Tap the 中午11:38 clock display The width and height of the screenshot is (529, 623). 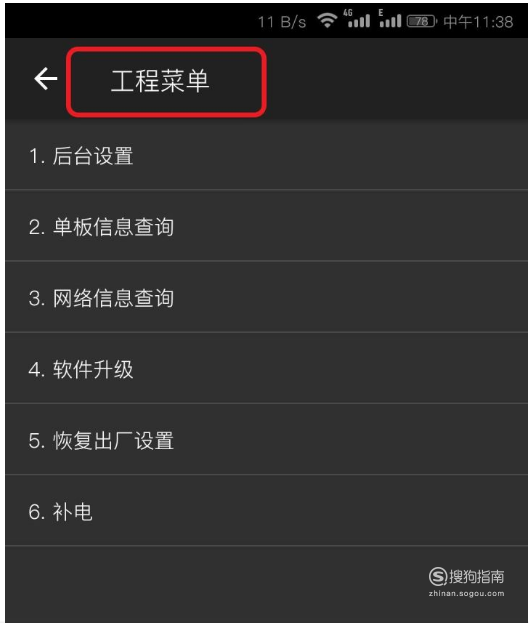click(478, 21)
